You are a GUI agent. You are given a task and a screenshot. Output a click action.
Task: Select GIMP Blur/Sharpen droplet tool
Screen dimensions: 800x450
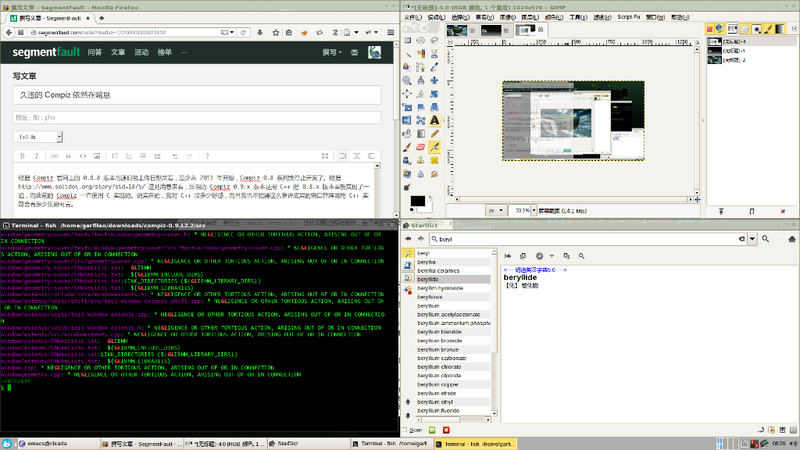pyautogui.click(x=420, y=173)
